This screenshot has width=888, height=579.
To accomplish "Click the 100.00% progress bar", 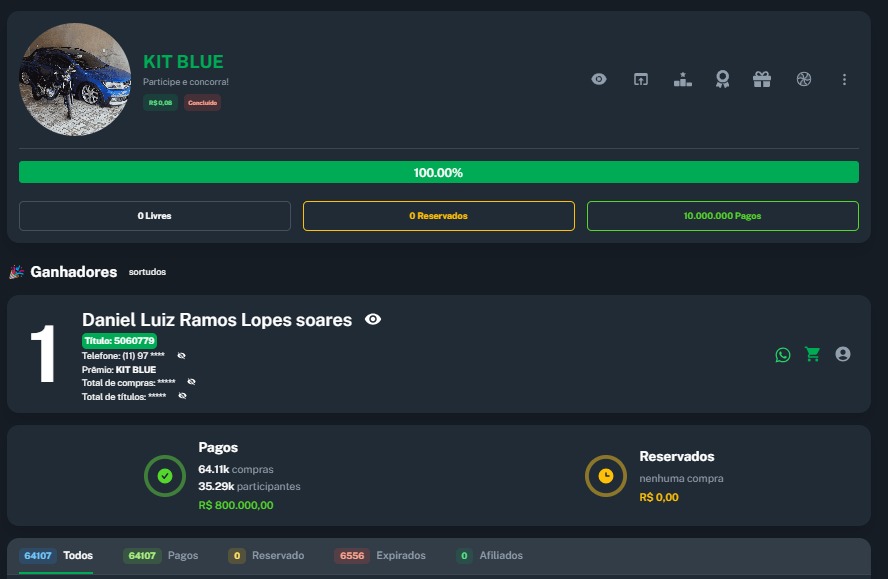I will [x=438, y=172].
